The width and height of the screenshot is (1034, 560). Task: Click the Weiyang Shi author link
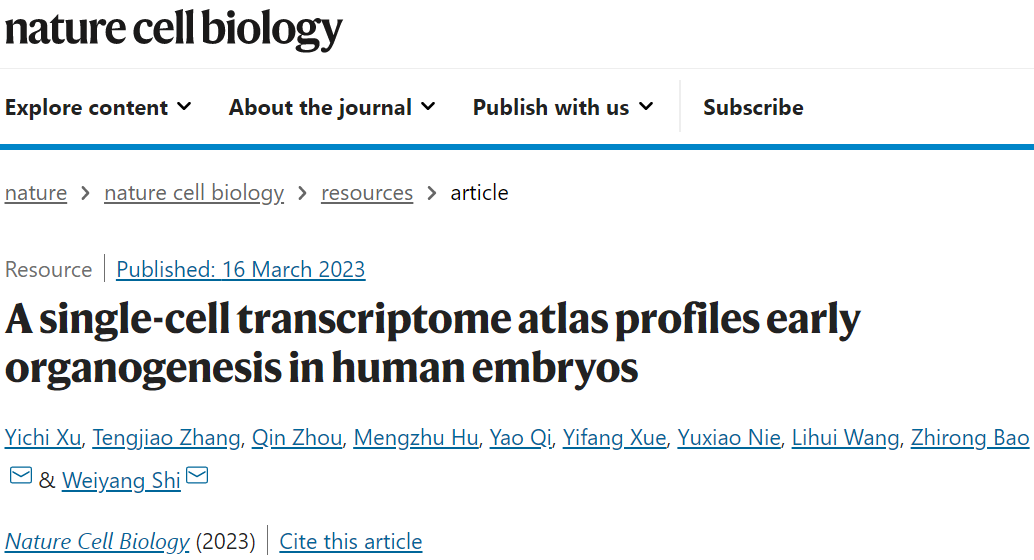click(x=121, y=480)
